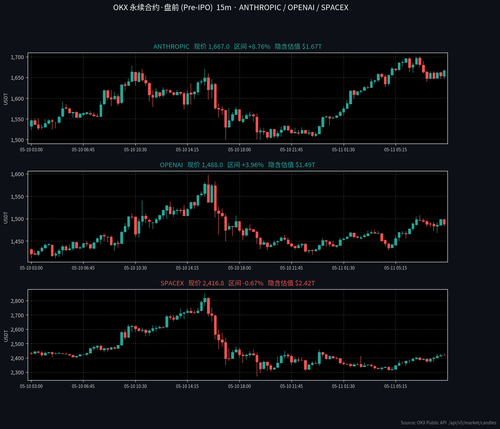Click the '05-10 18:00' tick under SPACEX chart
This screenshot has height=429, width=500.
(239, 387)
